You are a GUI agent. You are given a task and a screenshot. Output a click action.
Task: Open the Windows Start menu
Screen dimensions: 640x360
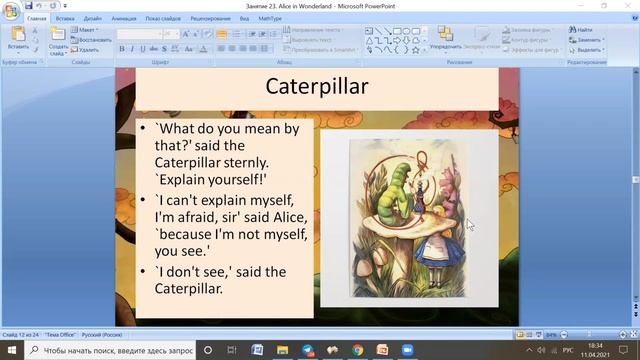pyautogui.click(x=12, y=350)
